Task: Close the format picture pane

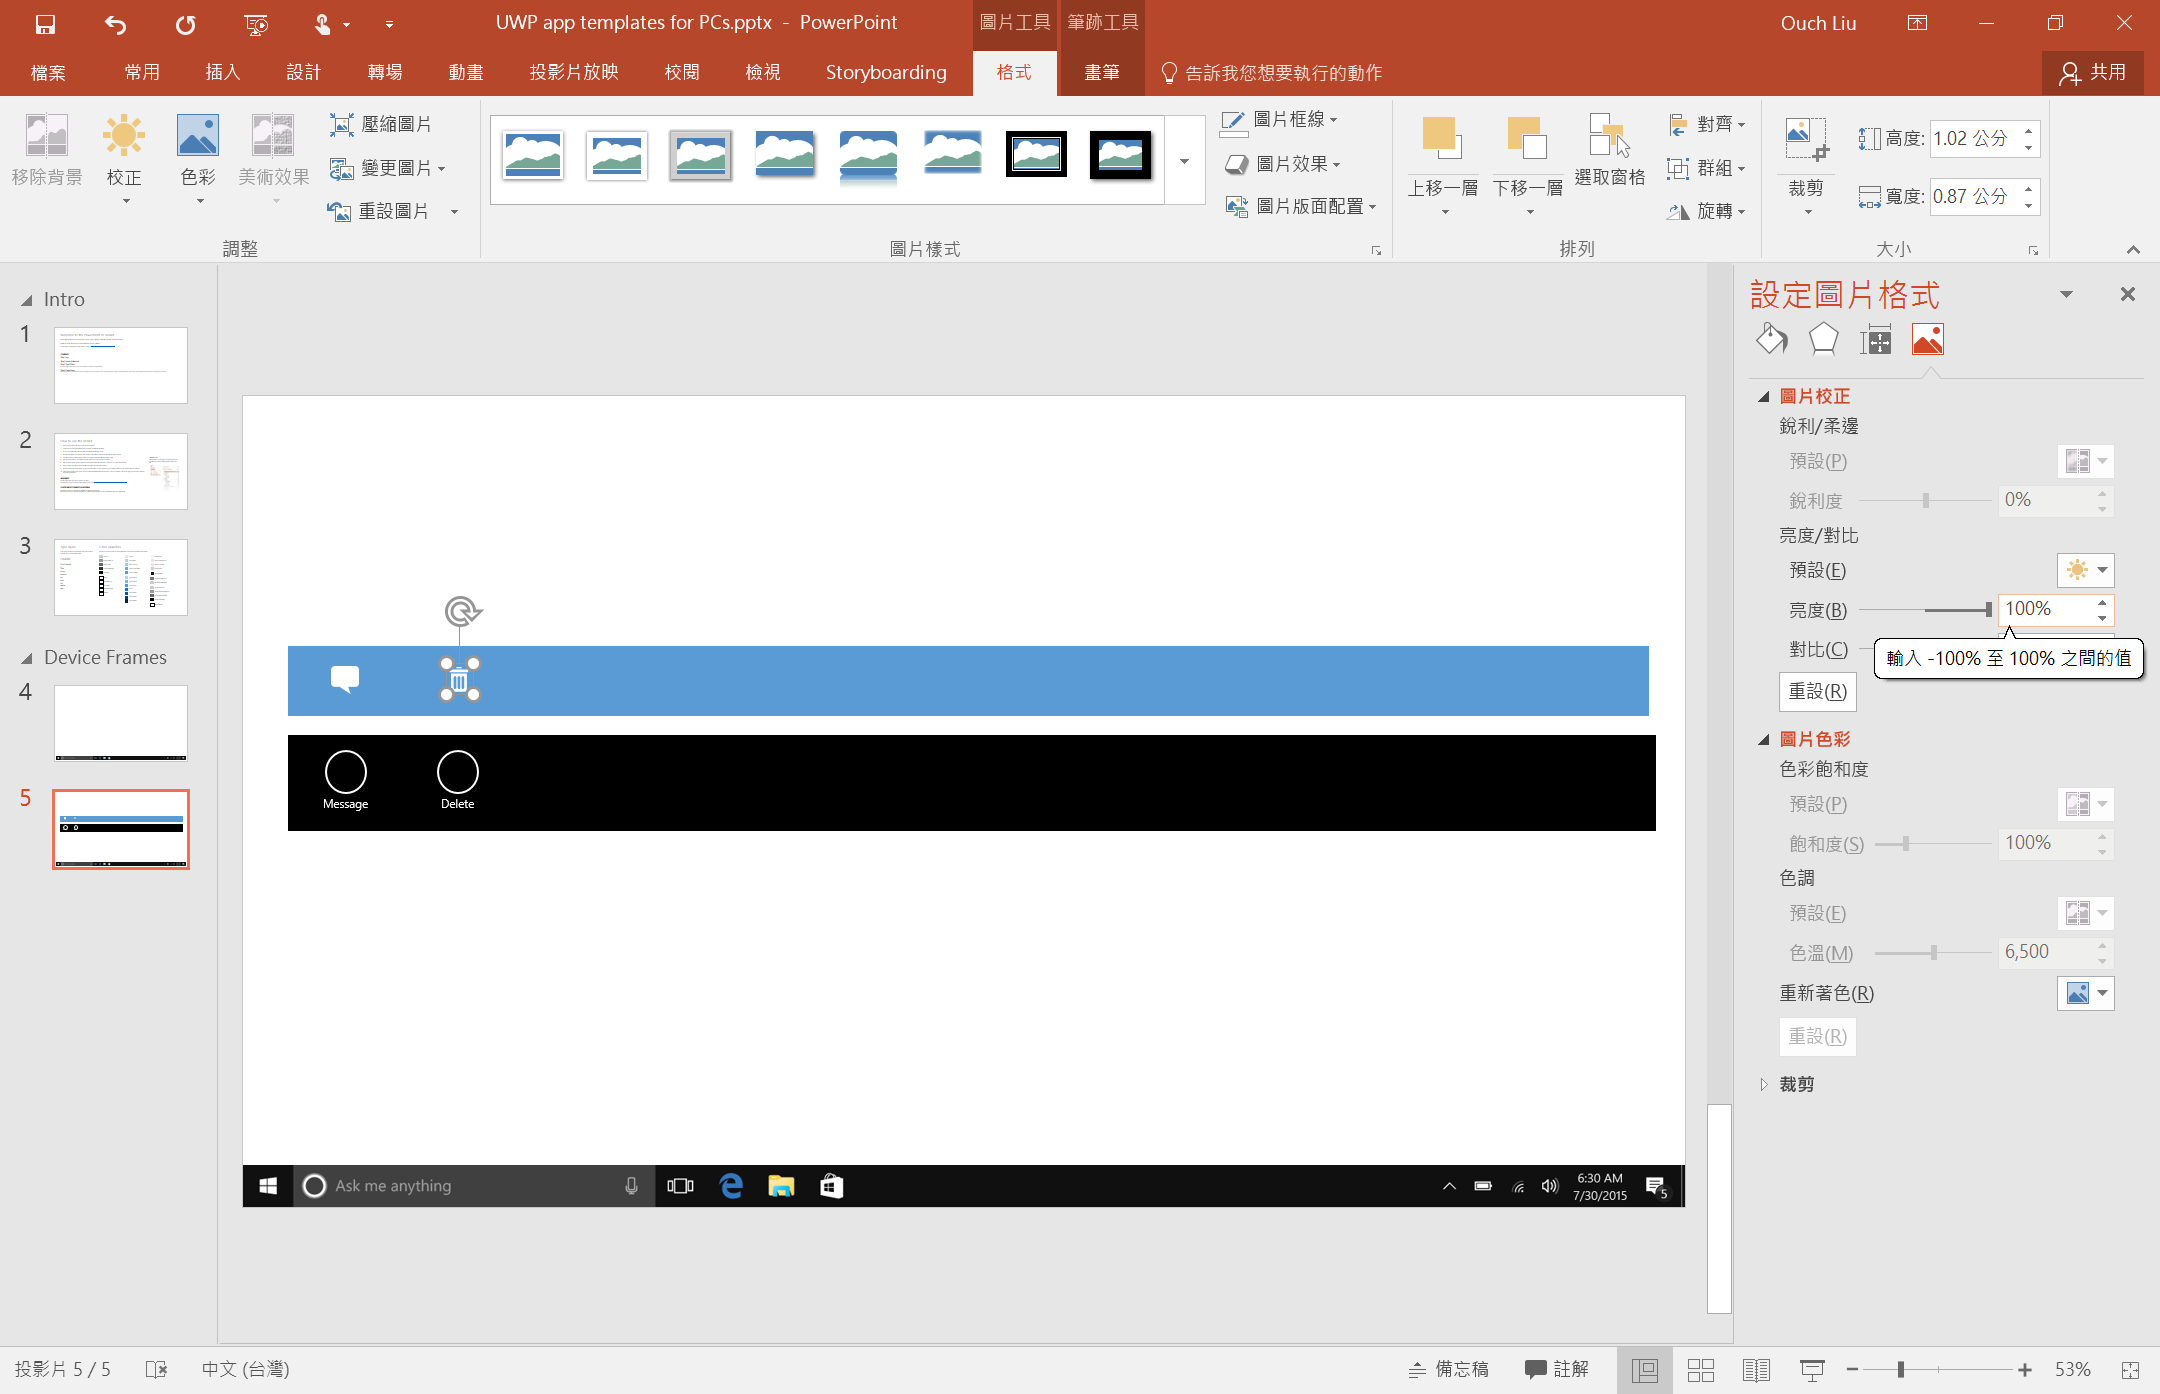Action: (x=2127, y=294)
